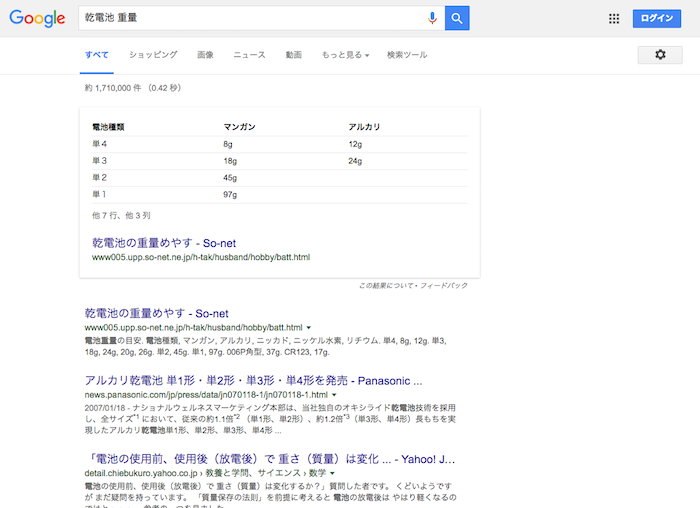This screenshot has height=508, width=700.
Task: Open featured snippet link 乾電池の重量めやす
Action: tap(162, 242)
